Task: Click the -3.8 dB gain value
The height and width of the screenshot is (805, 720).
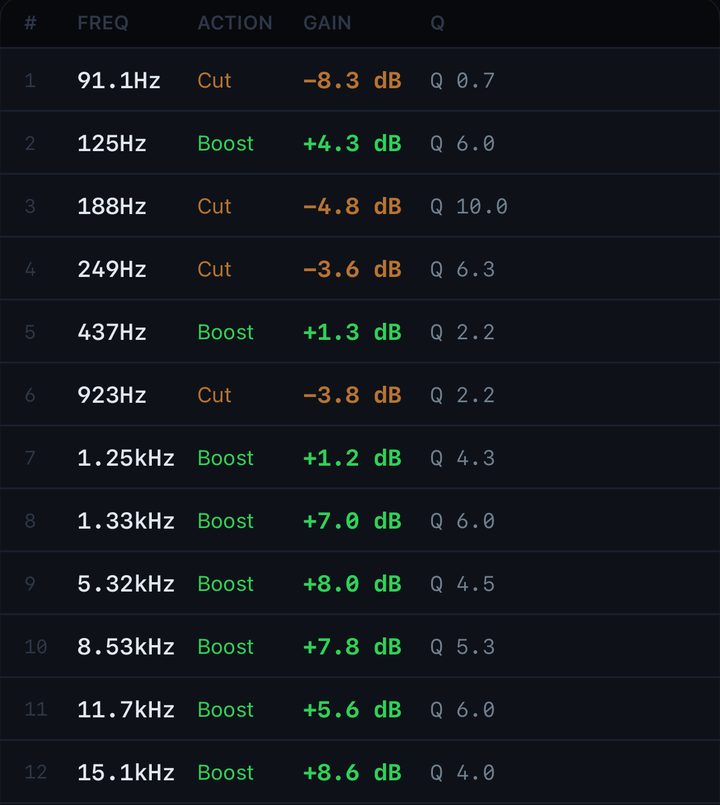Action: click(x=352, y=395)
